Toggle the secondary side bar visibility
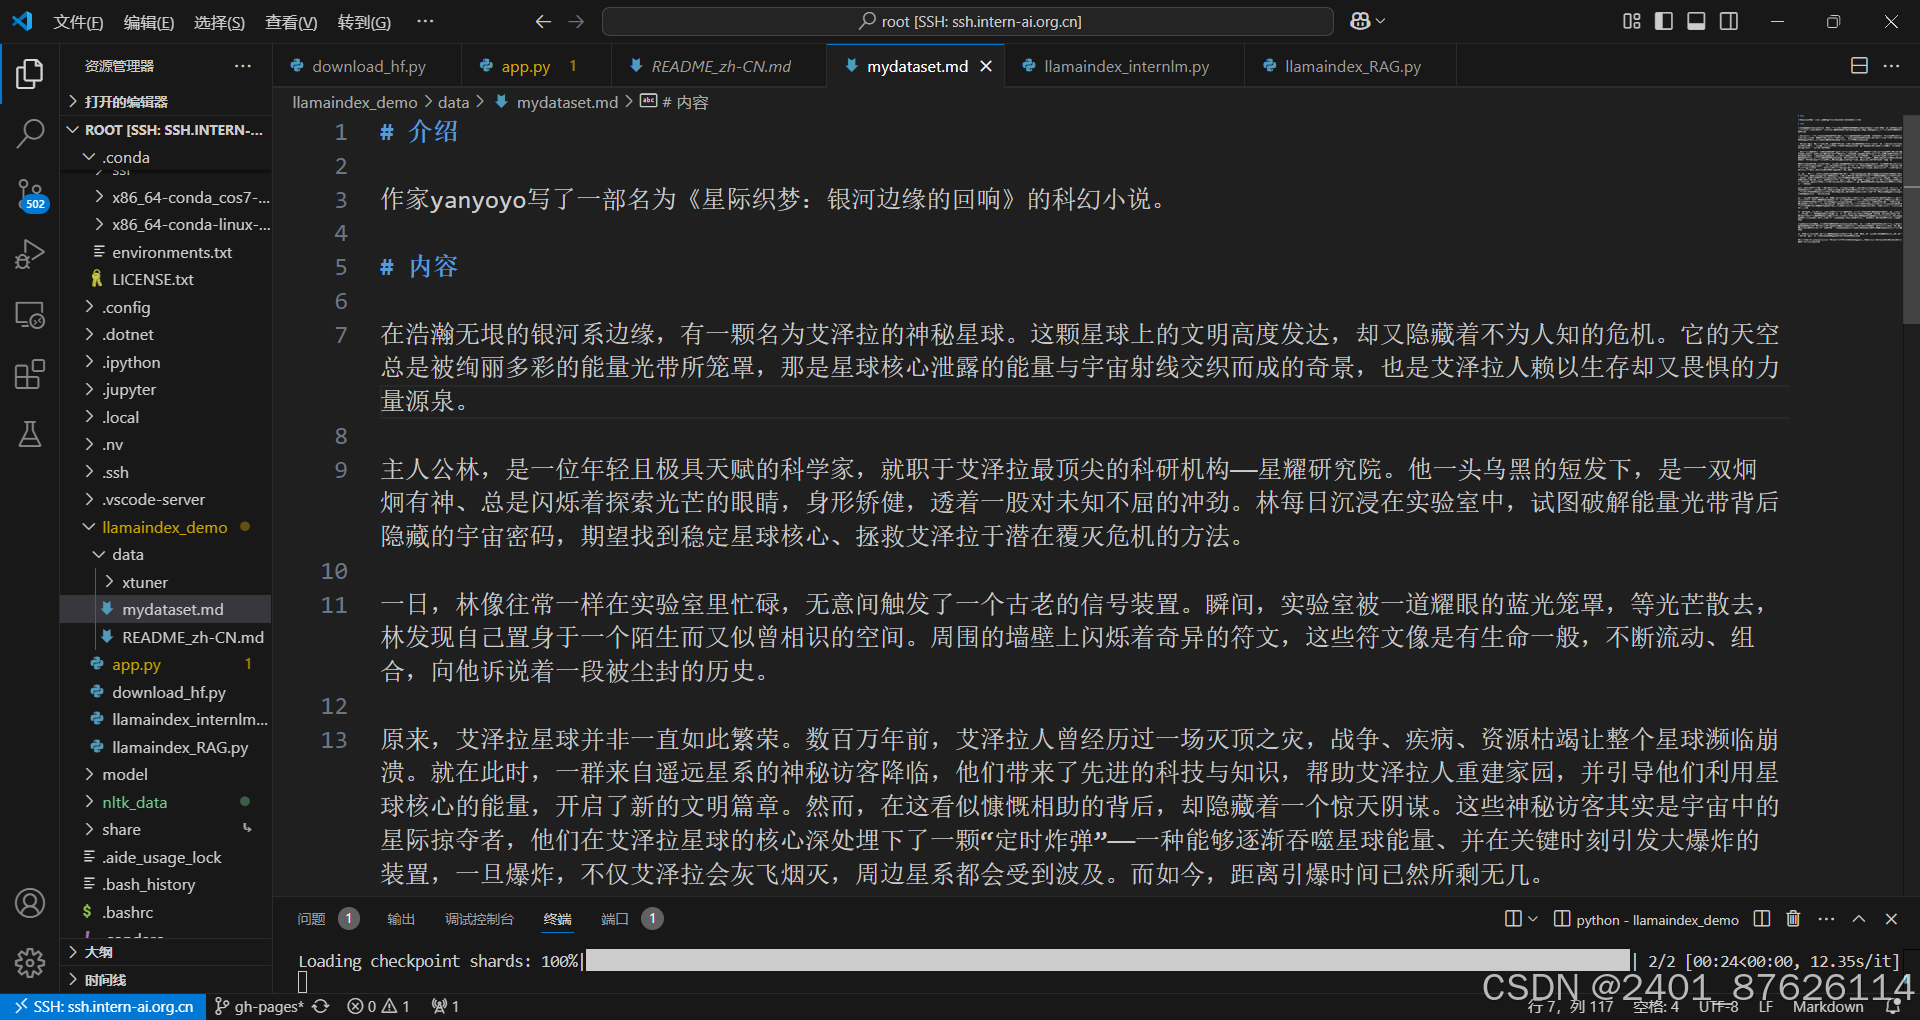 pos(1730,20)
